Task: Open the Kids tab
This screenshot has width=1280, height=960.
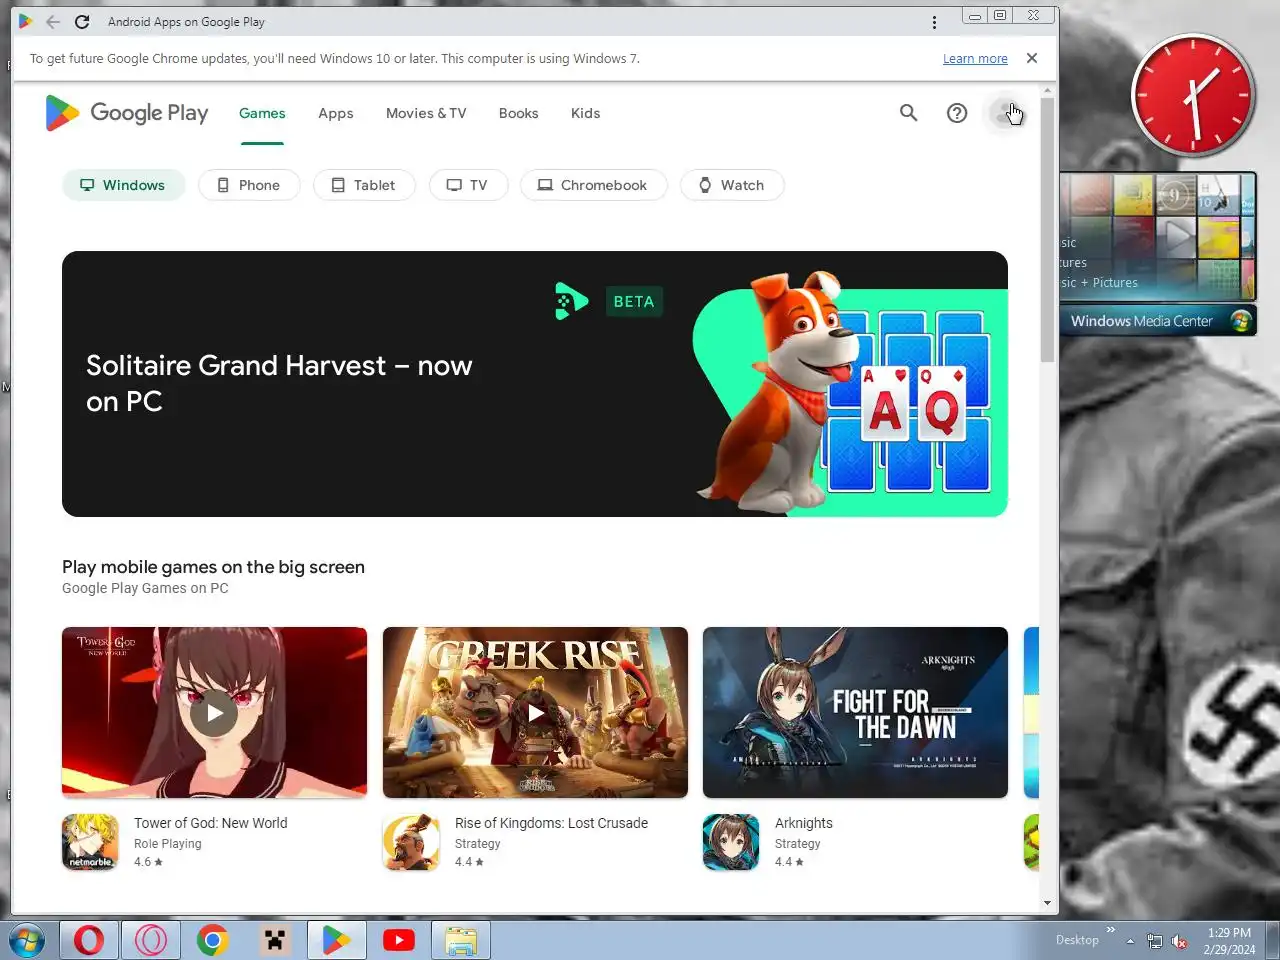Action: (585, 113)
